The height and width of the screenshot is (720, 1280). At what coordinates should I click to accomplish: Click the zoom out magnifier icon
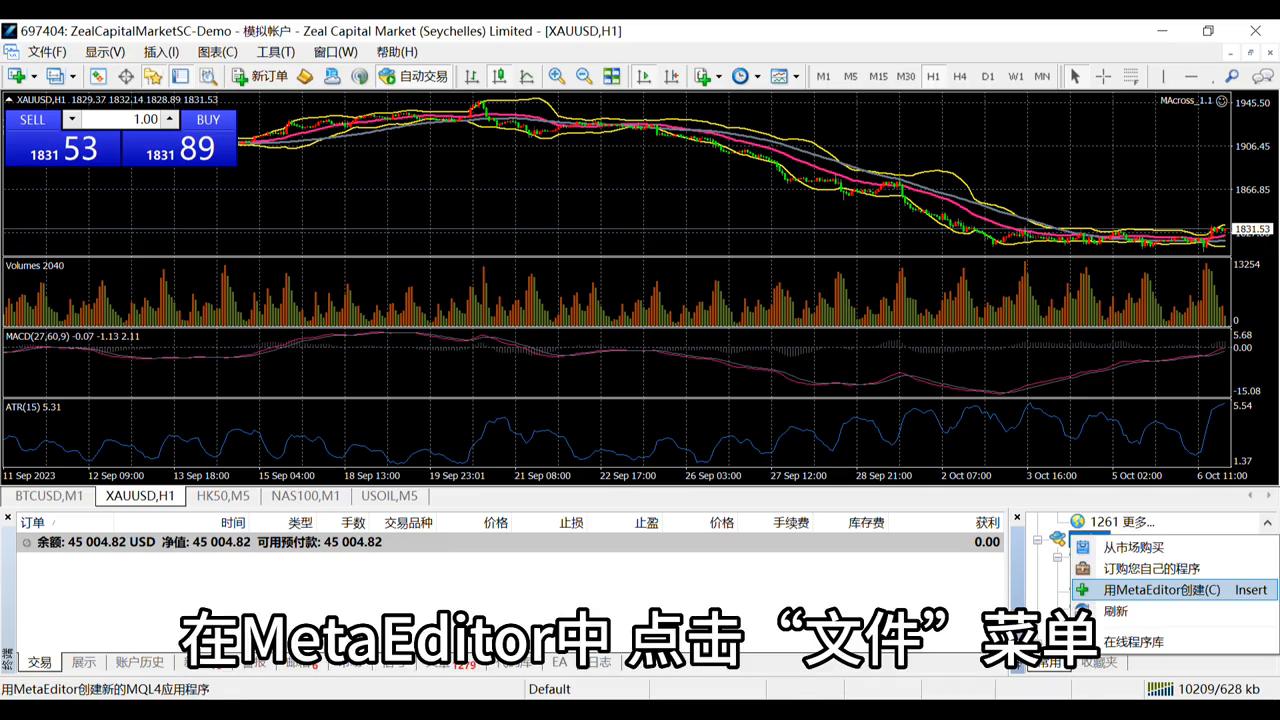point(584,76)
